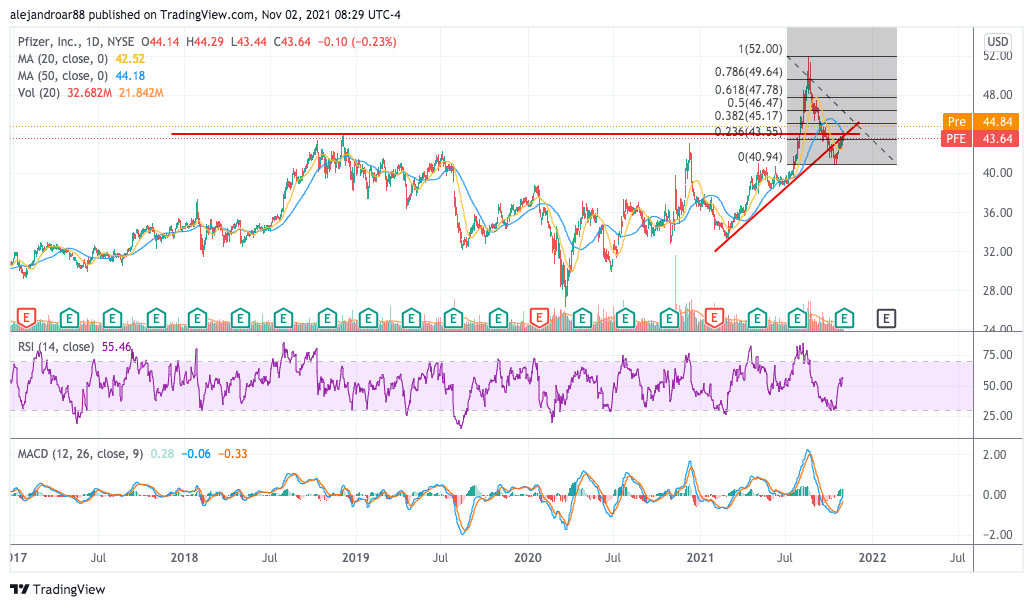Click the close price C43.64
Viewport: 1033px width, 607px height.
[292, 42]
